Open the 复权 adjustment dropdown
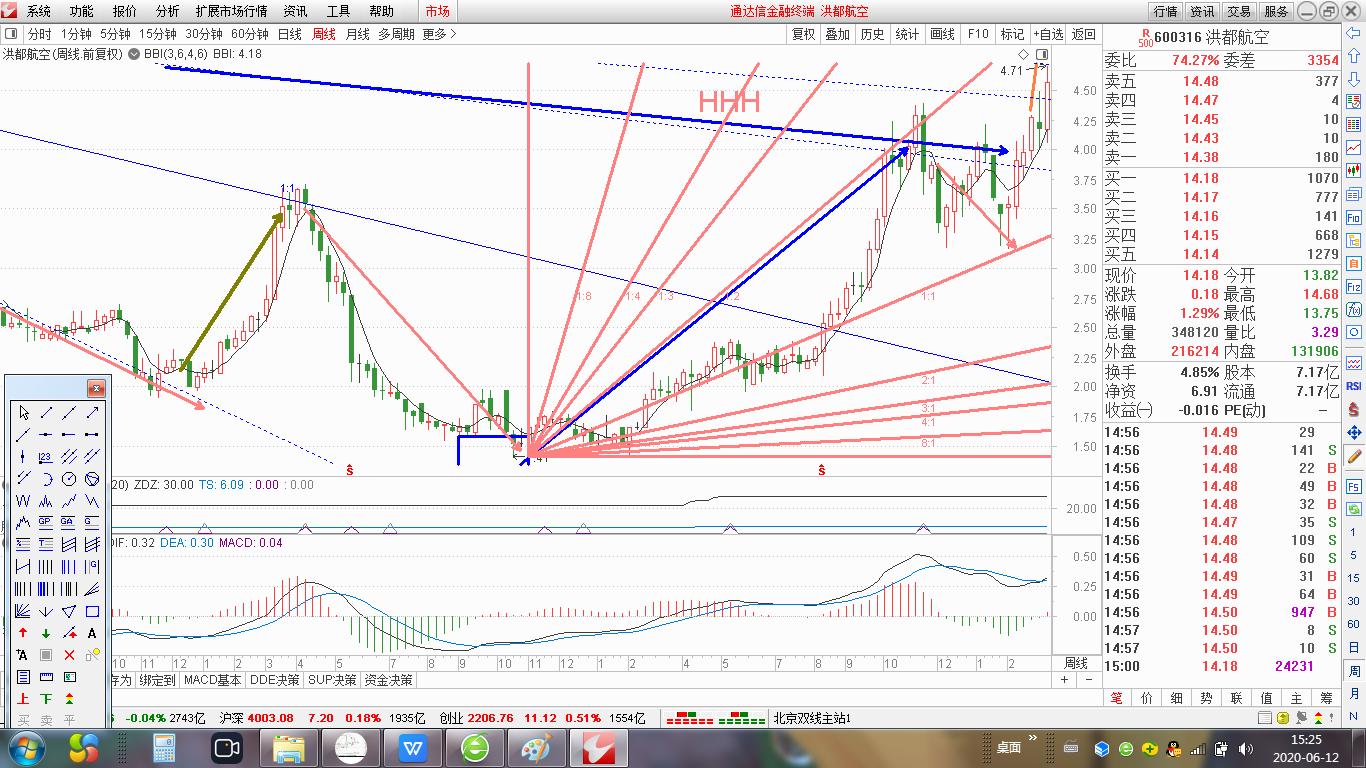Screen dimensions: 1366x768 tap(804, 34)
